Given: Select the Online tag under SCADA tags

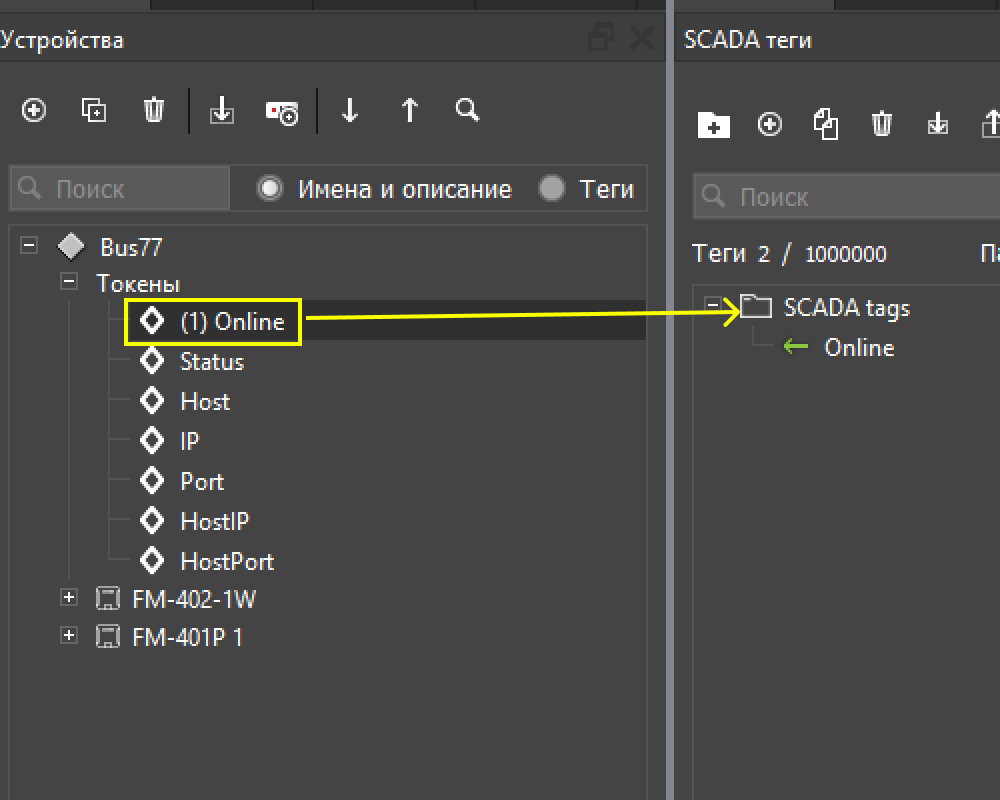Looking at the screenshot, I should coord(858,348).
